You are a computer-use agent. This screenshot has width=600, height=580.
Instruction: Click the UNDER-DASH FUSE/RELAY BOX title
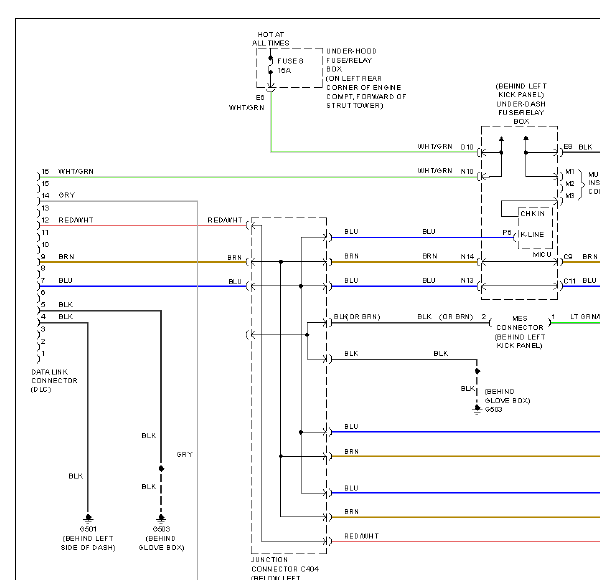click(521, 112)
